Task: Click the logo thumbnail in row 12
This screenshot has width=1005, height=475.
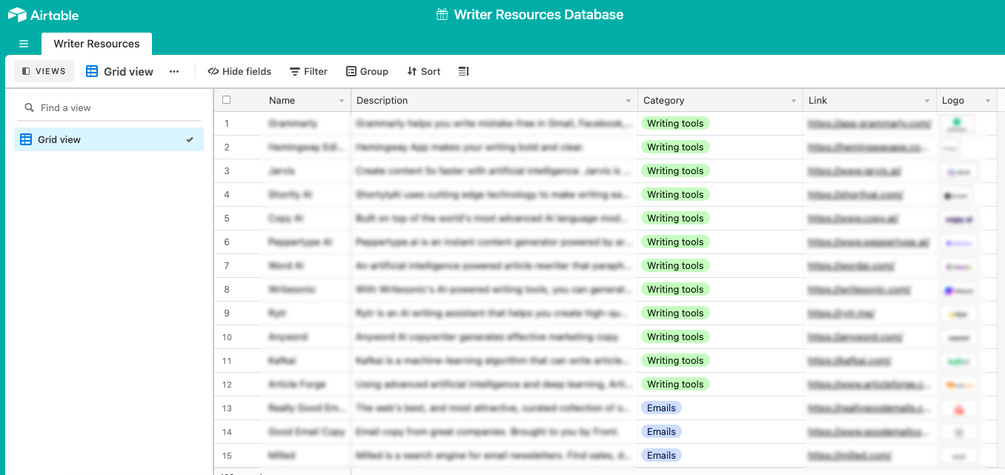Action: (x=959, y=385)
